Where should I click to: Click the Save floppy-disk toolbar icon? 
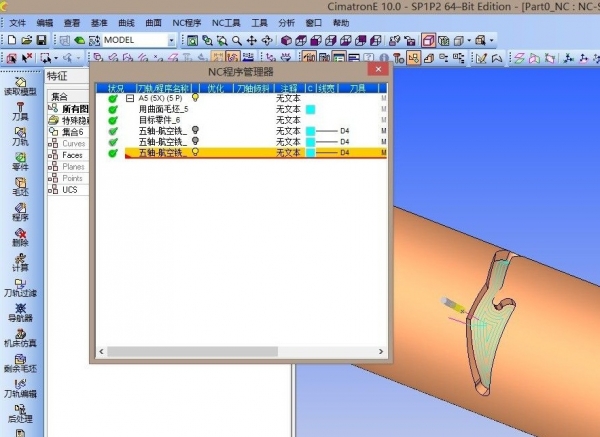coord(41,40)
